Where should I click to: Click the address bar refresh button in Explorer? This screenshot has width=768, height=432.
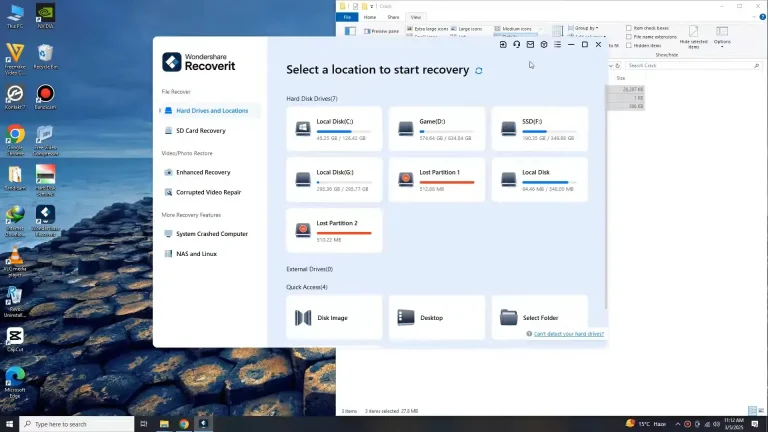(618, 66)
